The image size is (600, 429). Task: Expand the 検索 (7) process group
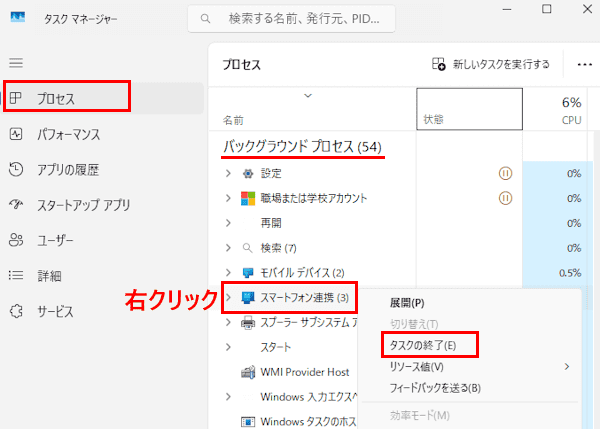click(229, 247)
